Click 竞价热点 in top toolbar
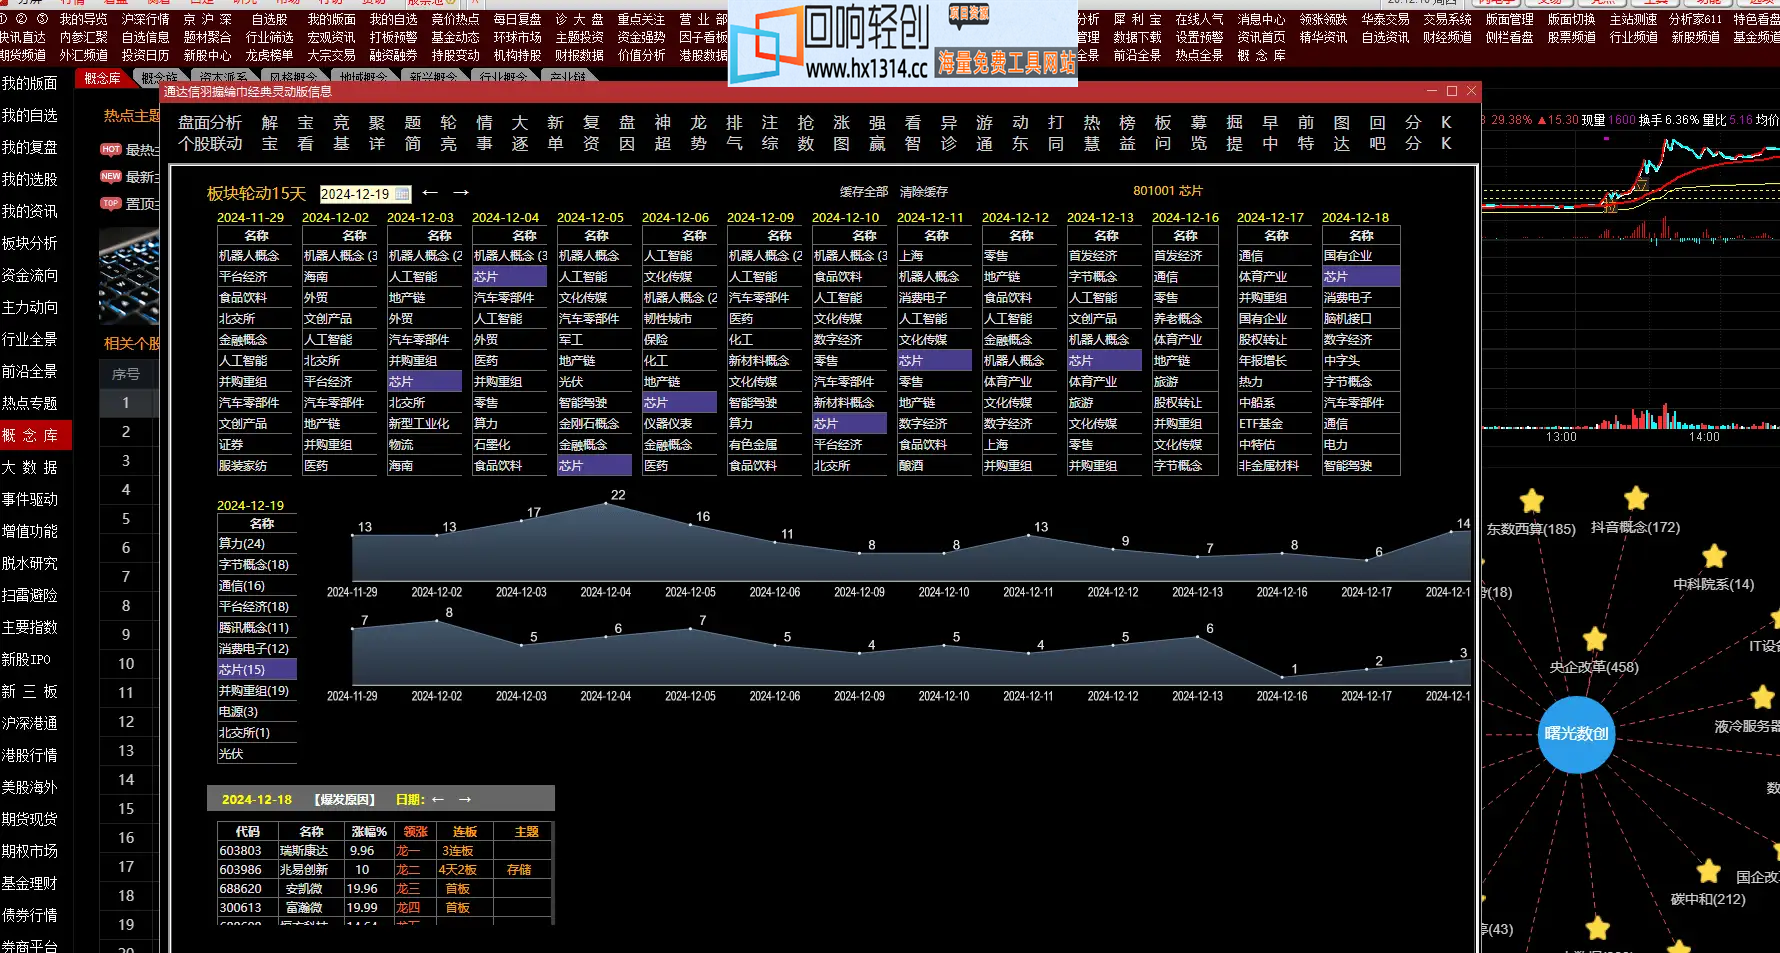 click(455, 19)
